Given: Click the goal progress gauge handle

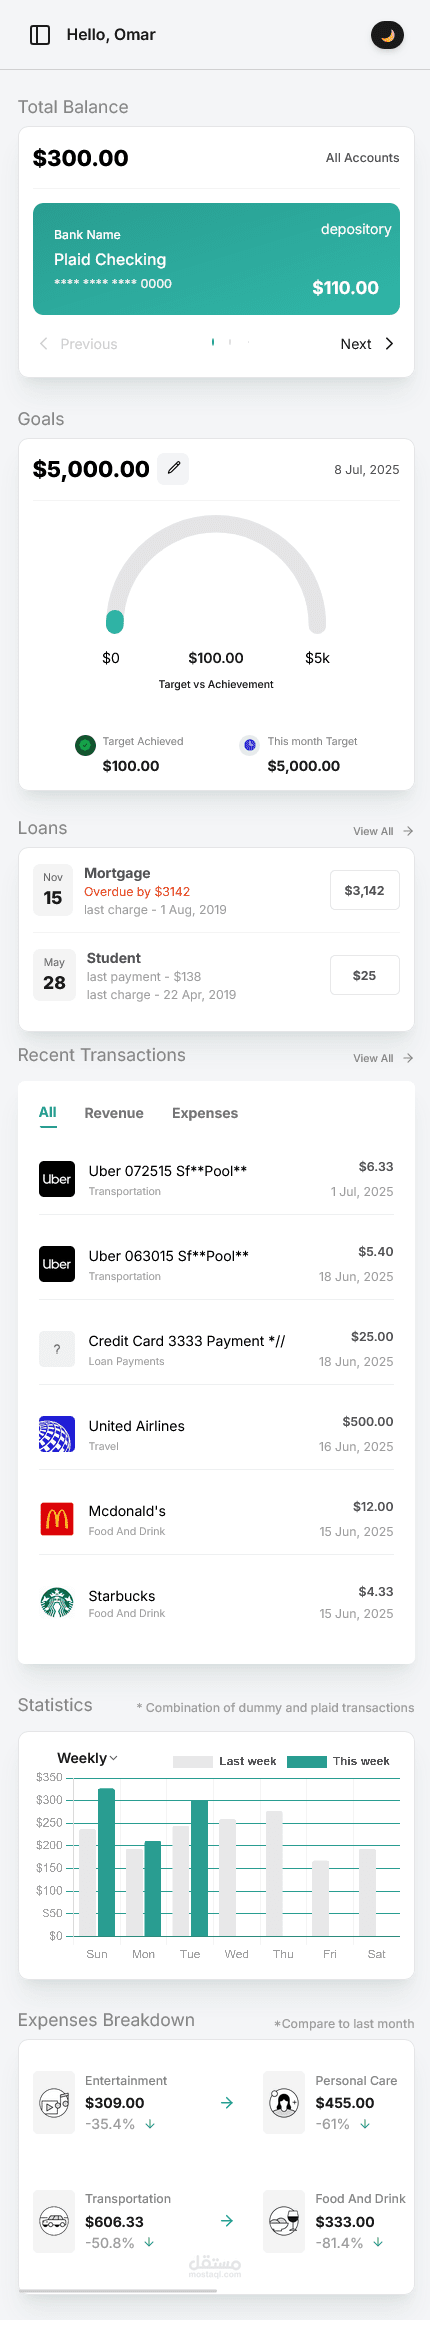Looking at the screenshot, I should pos(115,621).
